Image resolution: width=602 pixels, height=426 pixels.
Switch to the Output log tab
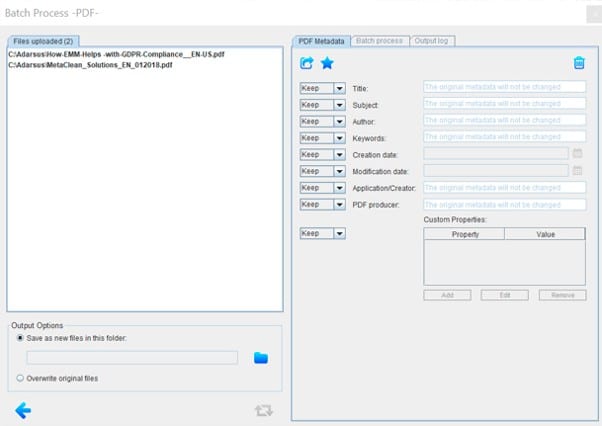tap(432, 41)
